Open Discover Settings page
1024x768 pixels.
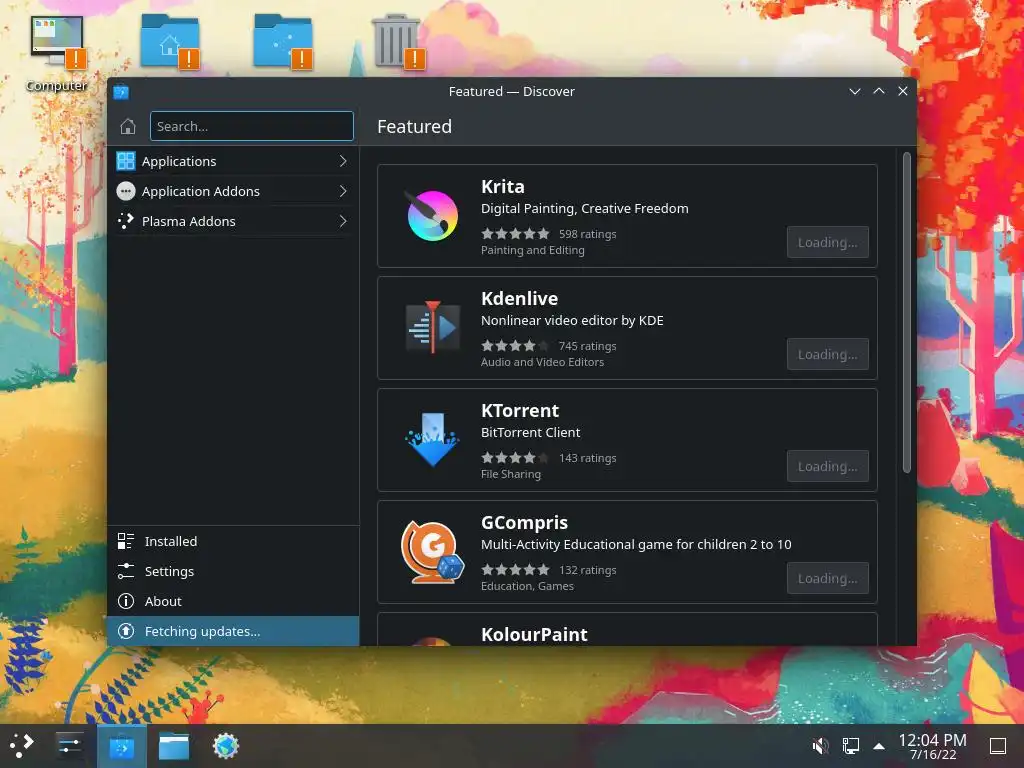point(233,571)
